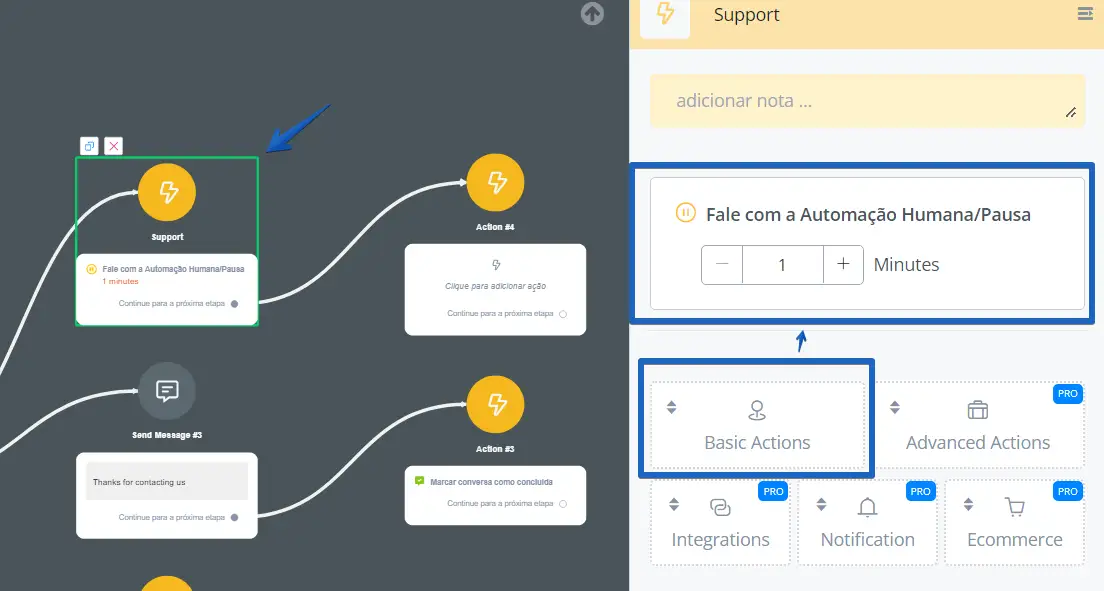Decrease minutes with the minus button

pyautogui.click(x=722, y=265)
